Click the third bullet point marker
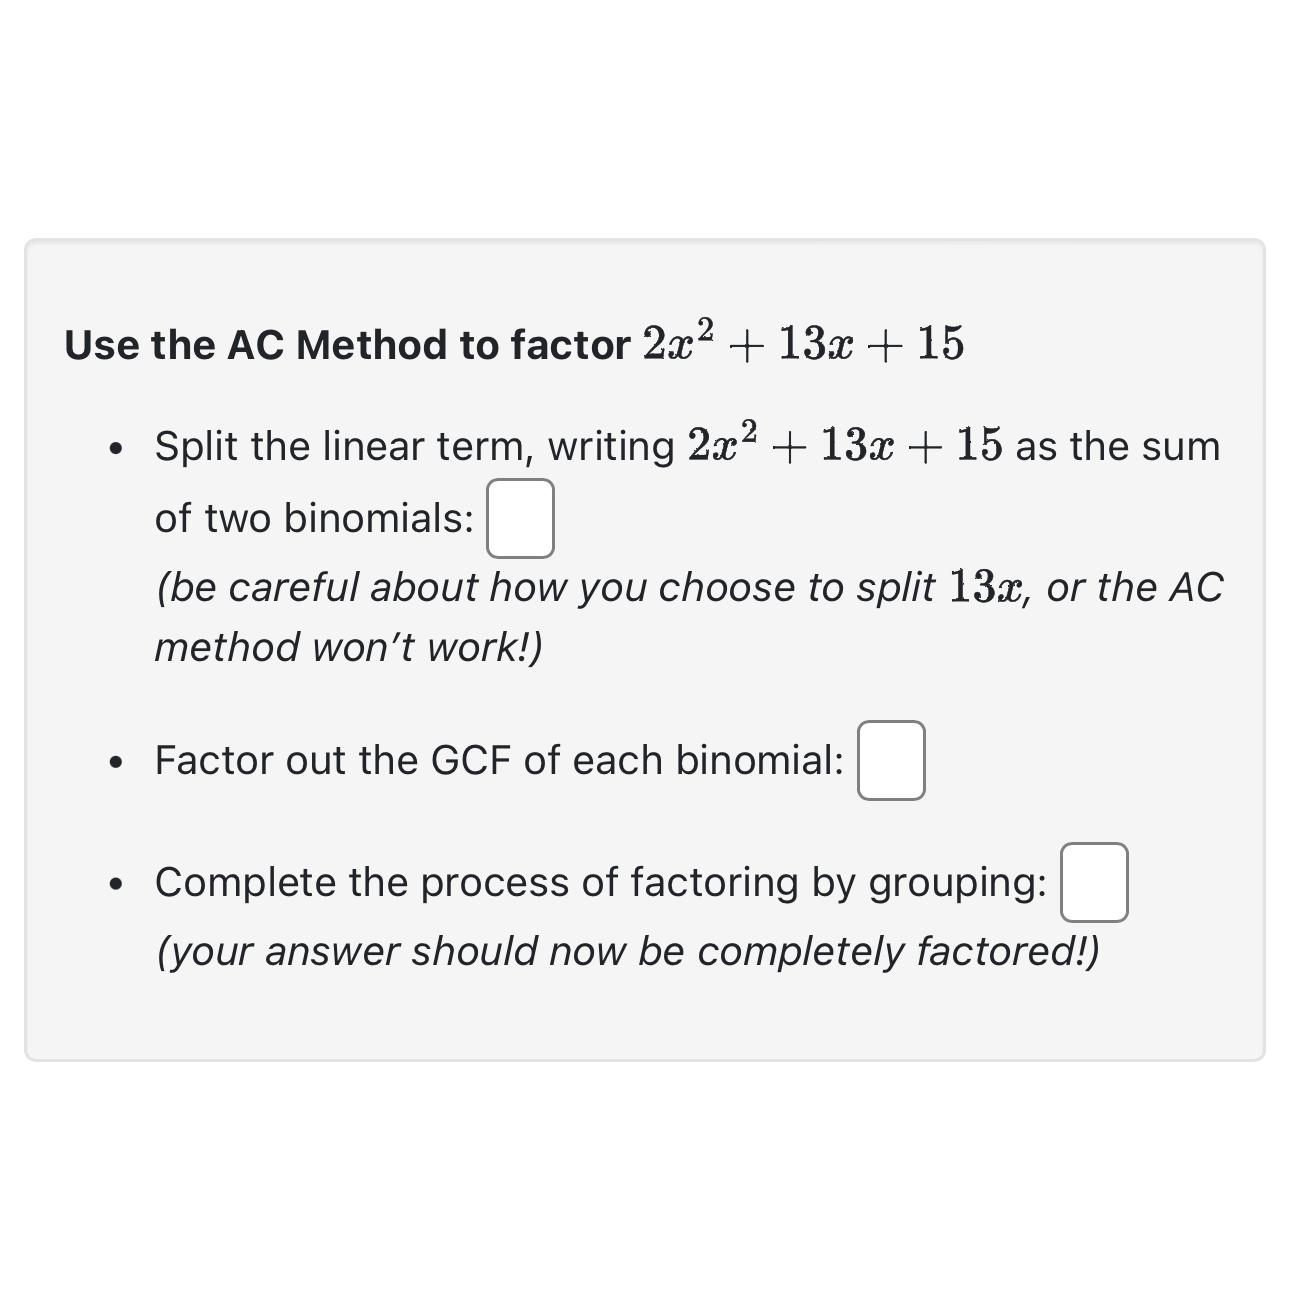This screenshot has width=1290, height=1290. (115, 883)
